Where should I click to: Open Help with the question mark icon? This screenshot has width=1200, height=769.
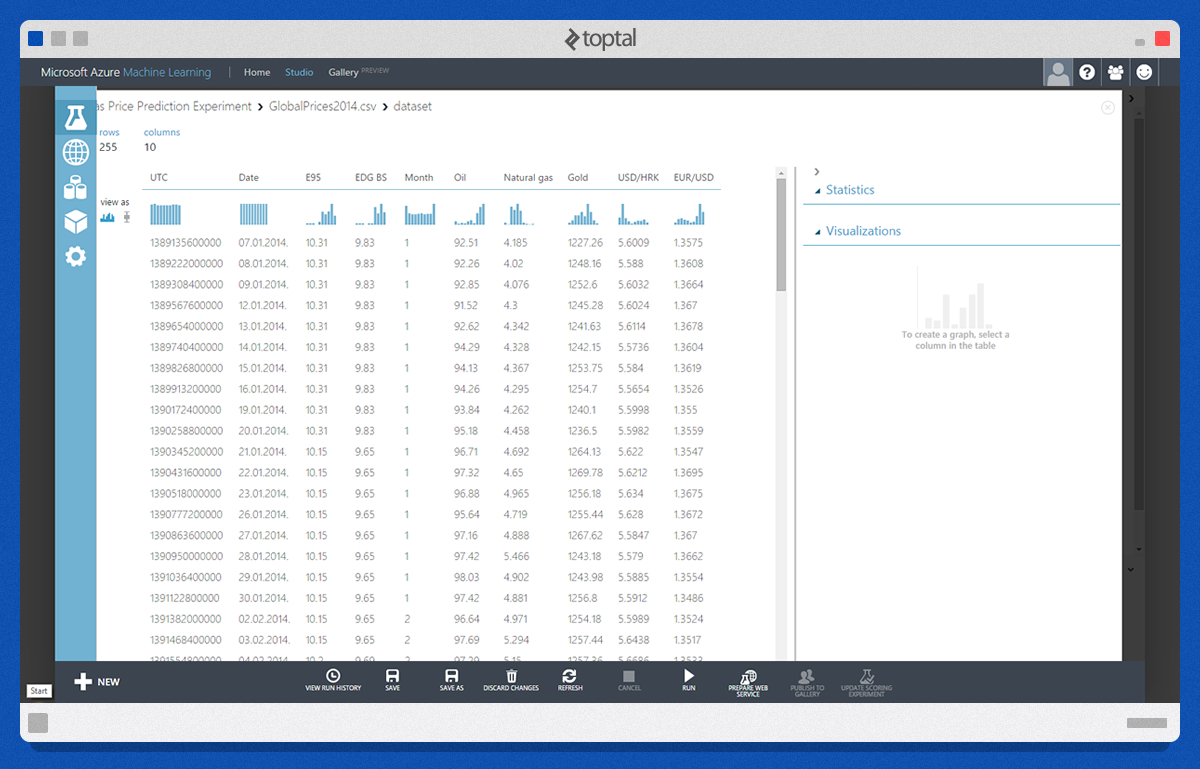pos(1087,72)
